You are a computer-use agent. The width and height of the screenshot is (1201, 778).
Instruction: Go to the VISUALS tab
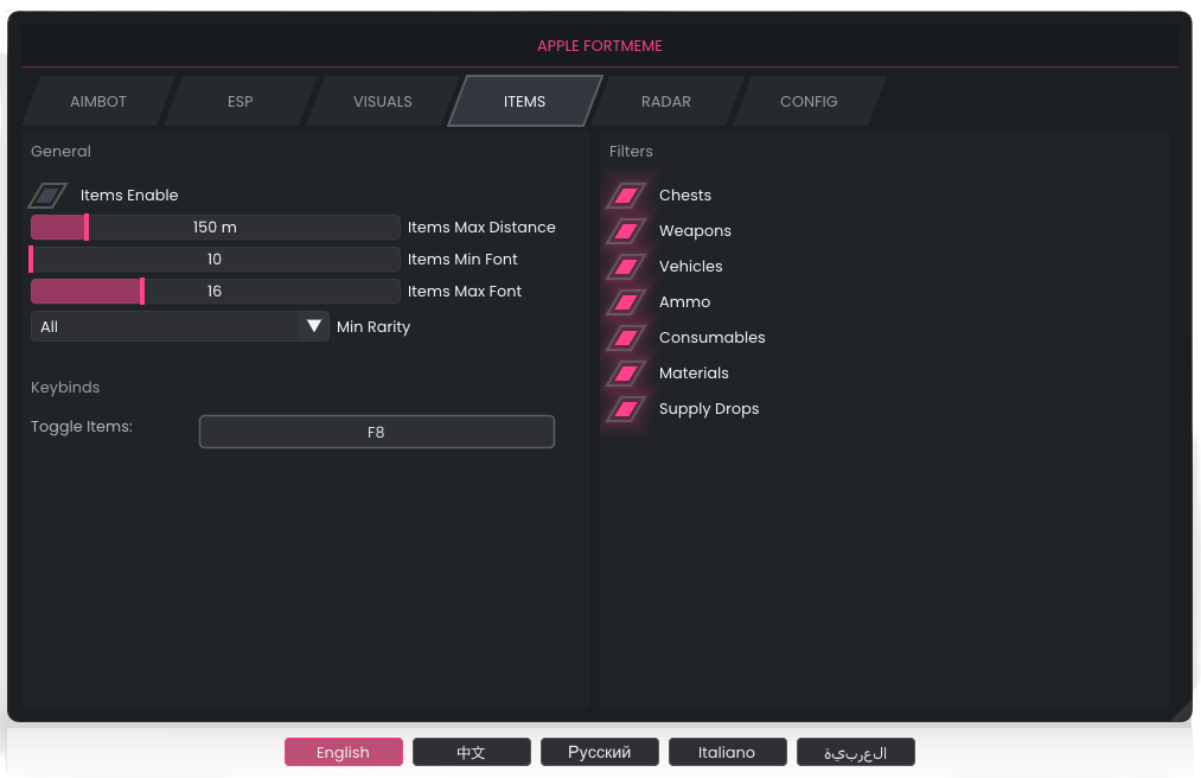382,102
